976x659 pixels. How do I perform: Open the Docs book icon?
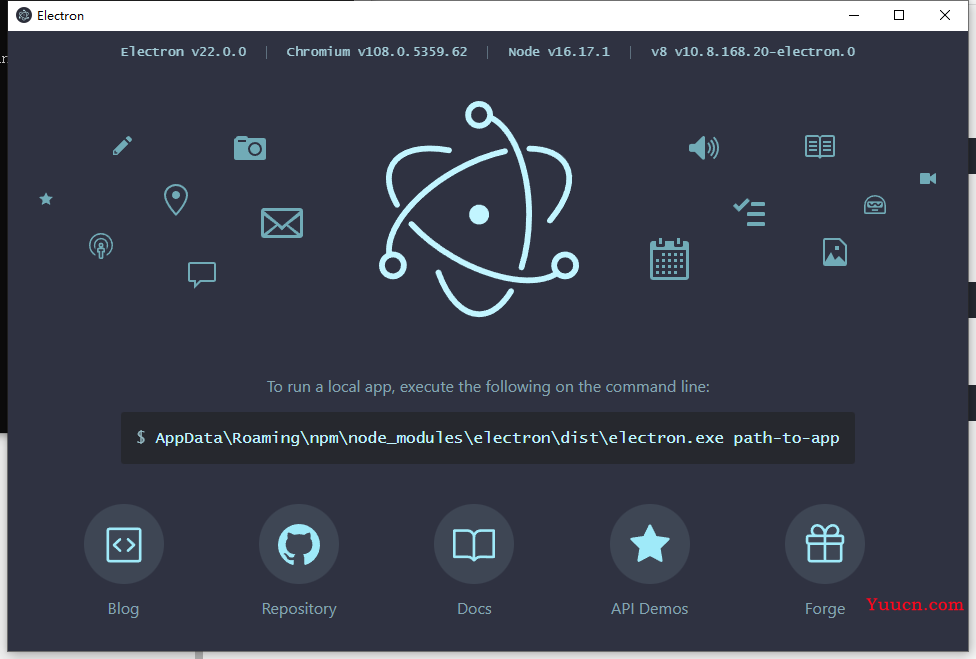point(474,544)
